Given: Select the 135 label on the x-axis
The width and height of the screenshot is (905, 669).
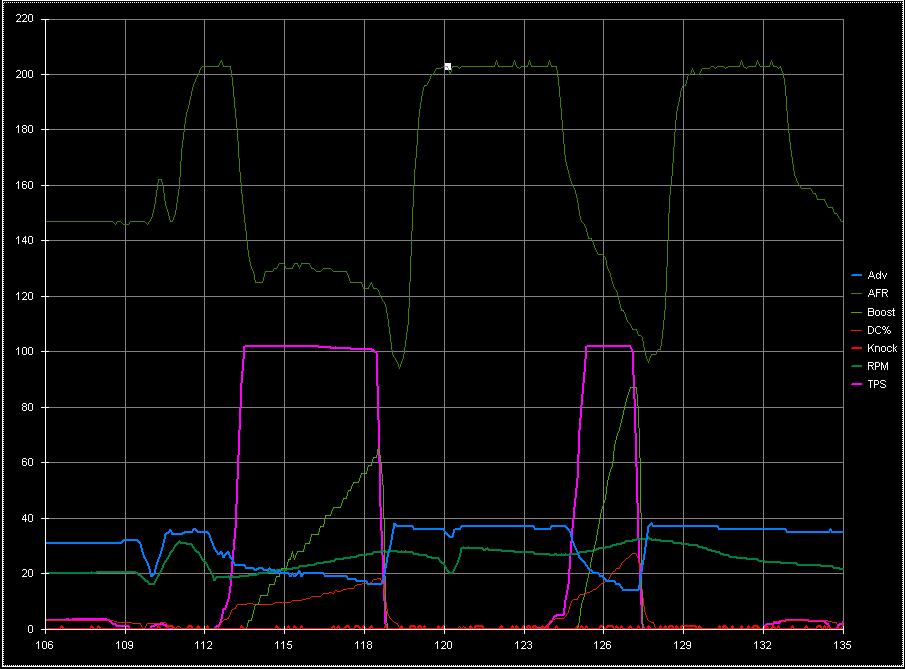Looking at the screenshot, I should pos(843,645).
